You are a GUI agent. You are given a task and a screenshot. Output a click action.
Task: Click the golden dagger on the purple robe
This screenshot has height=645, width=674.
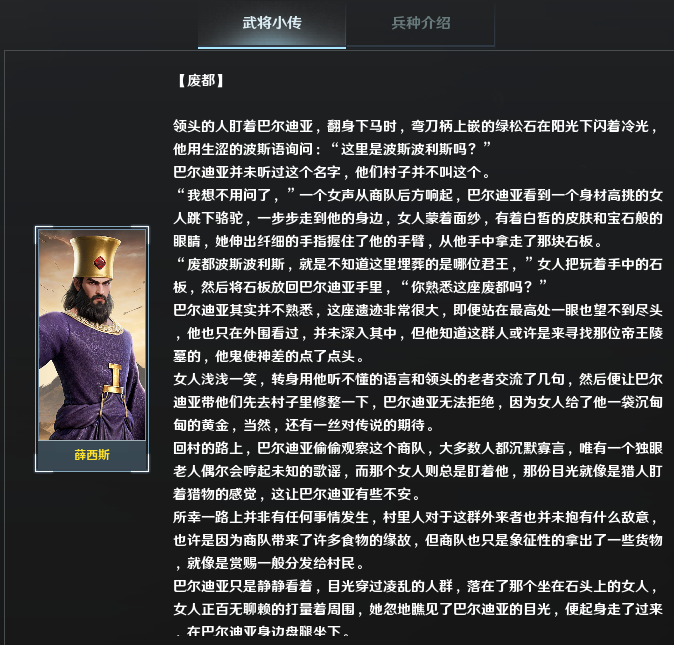[114, 378]
